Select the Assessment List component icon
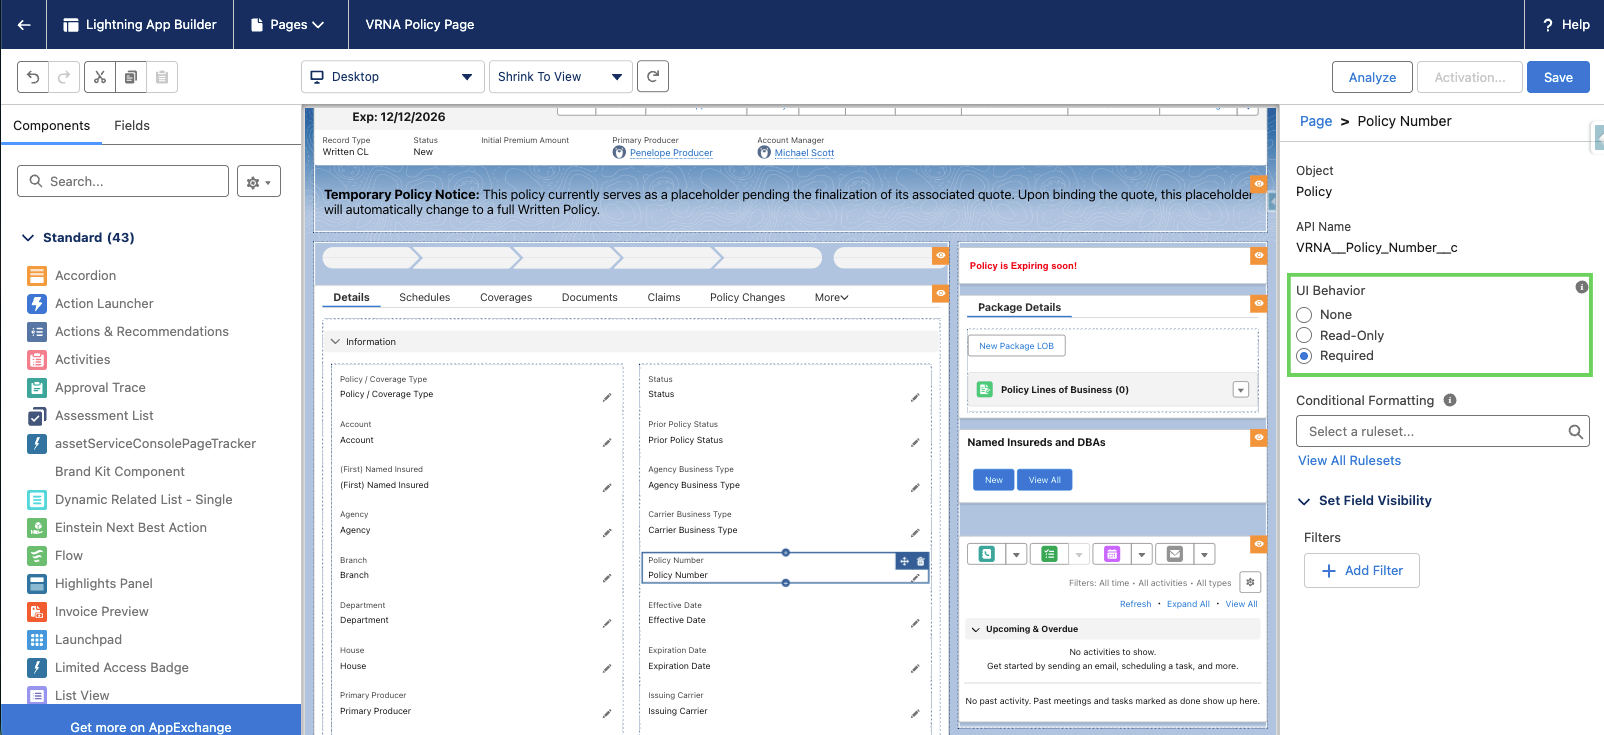The image size is (1604, 735). tap(37, 416)
